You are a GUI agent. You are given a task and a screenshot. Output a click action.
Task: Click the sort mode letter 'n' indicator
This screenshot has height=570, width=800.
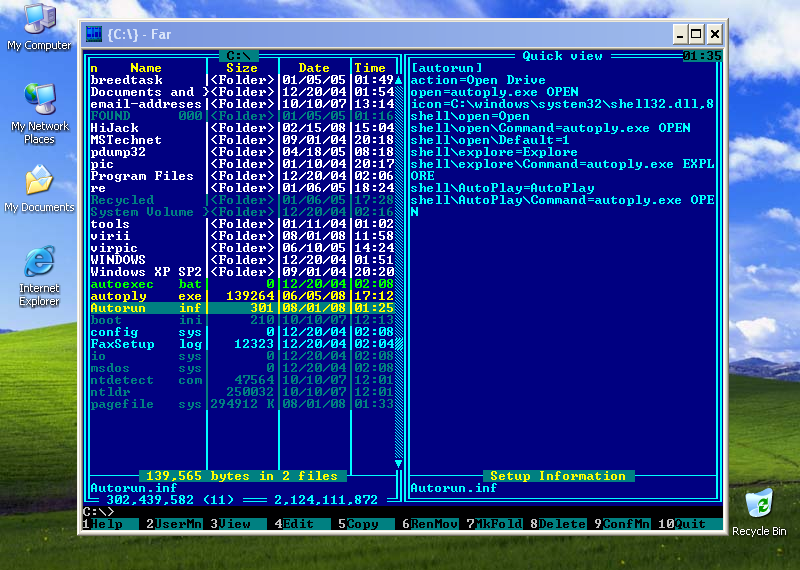(x=94, y=68)
